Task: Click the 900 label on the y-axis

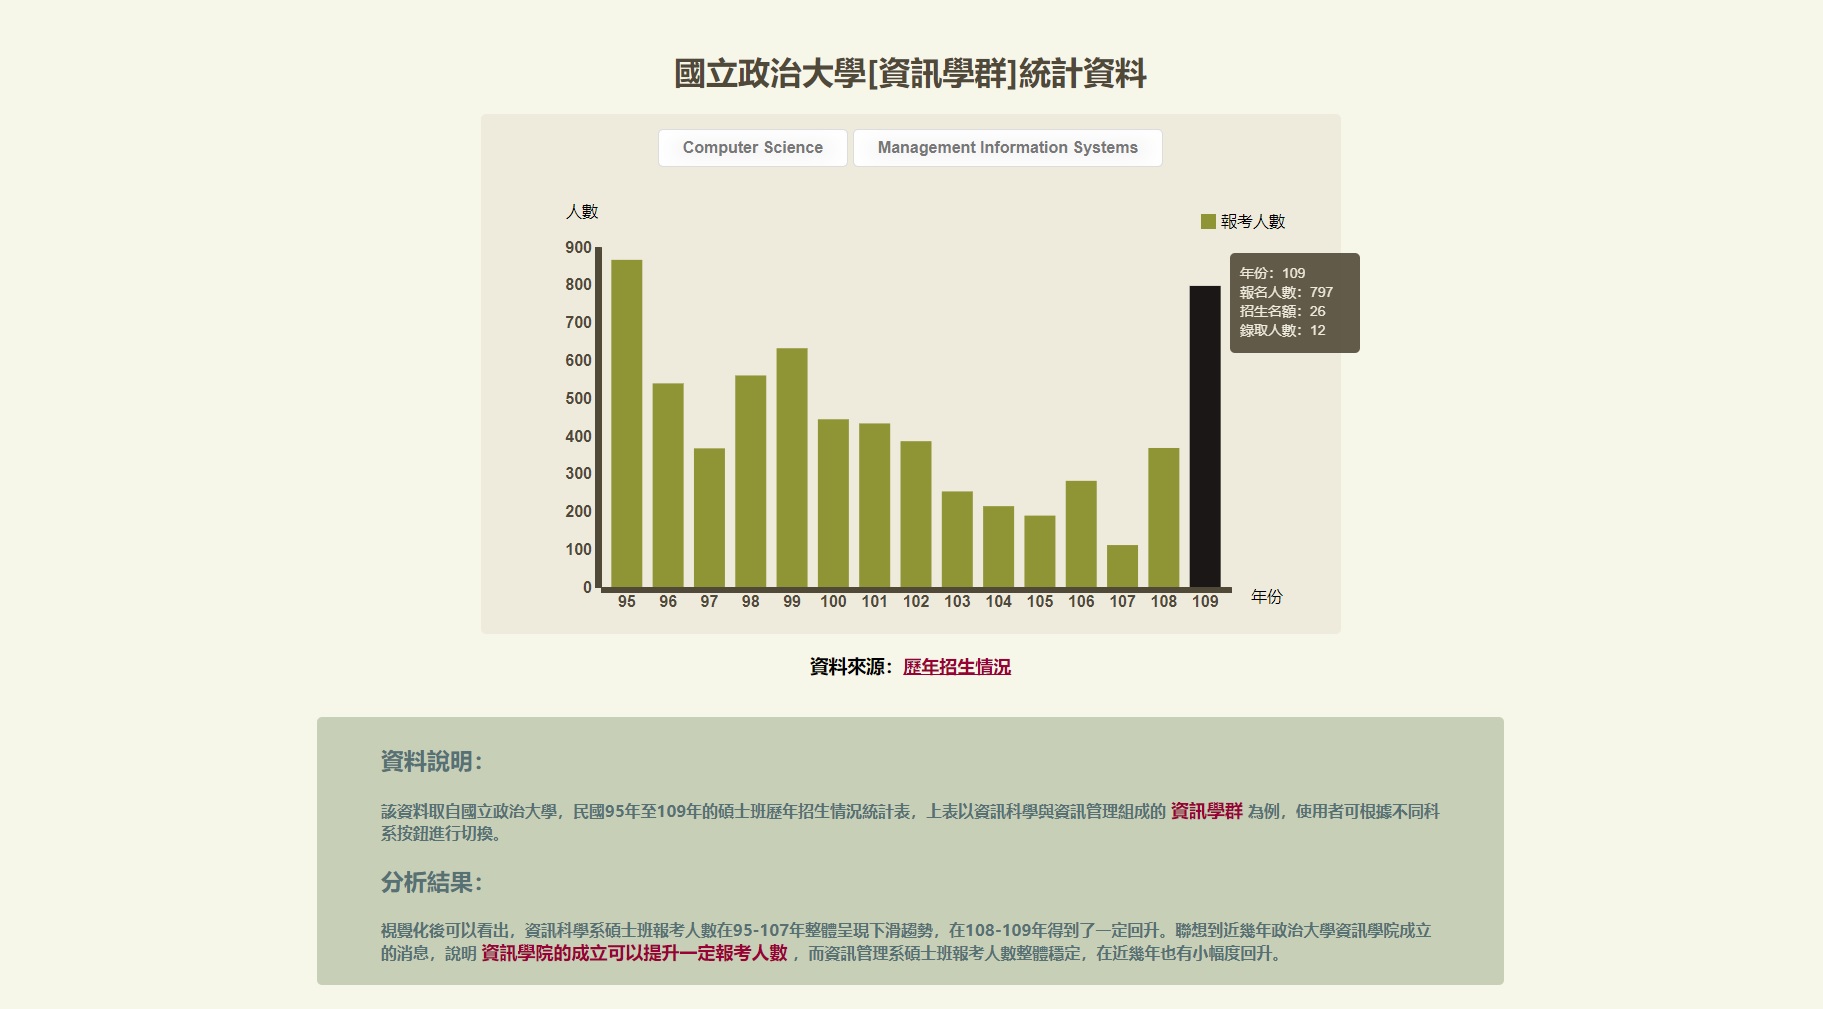Action: (x=578, y=247)
